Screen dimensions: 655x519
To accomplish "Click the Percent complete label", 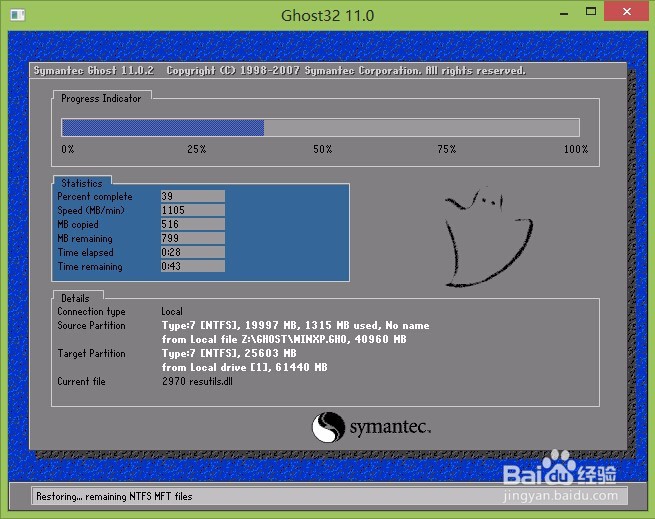I will (95, 196).
